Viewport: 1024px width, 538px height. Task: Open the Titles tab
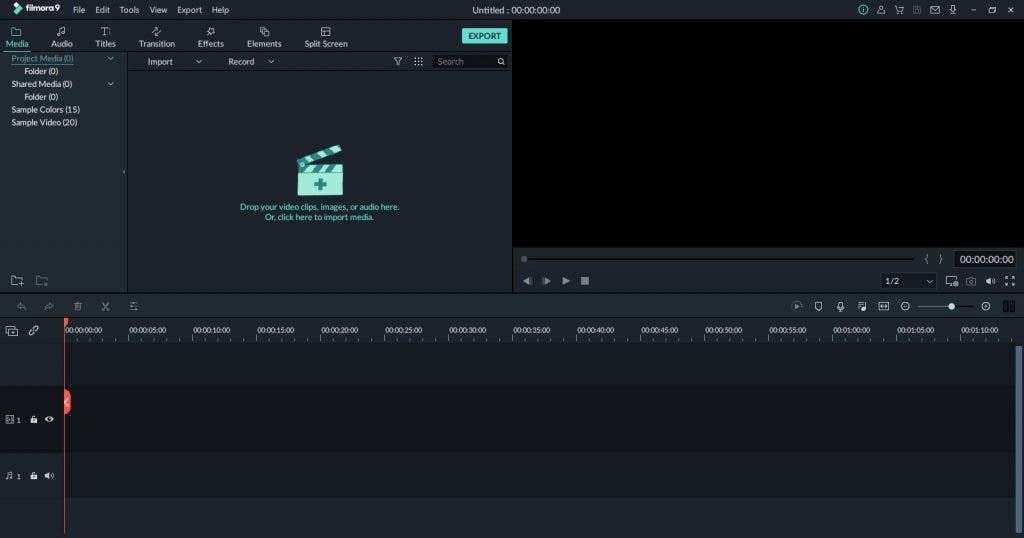click(x=105, y=37)
